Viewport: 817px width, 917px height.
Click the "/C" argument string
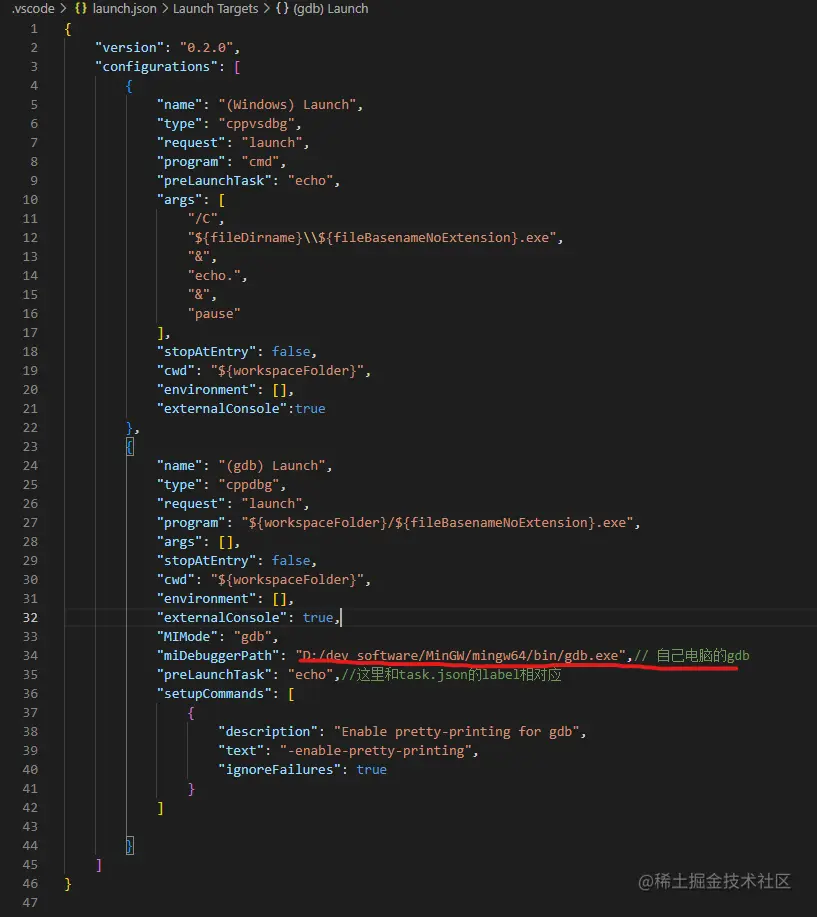(x=202, y=219)
